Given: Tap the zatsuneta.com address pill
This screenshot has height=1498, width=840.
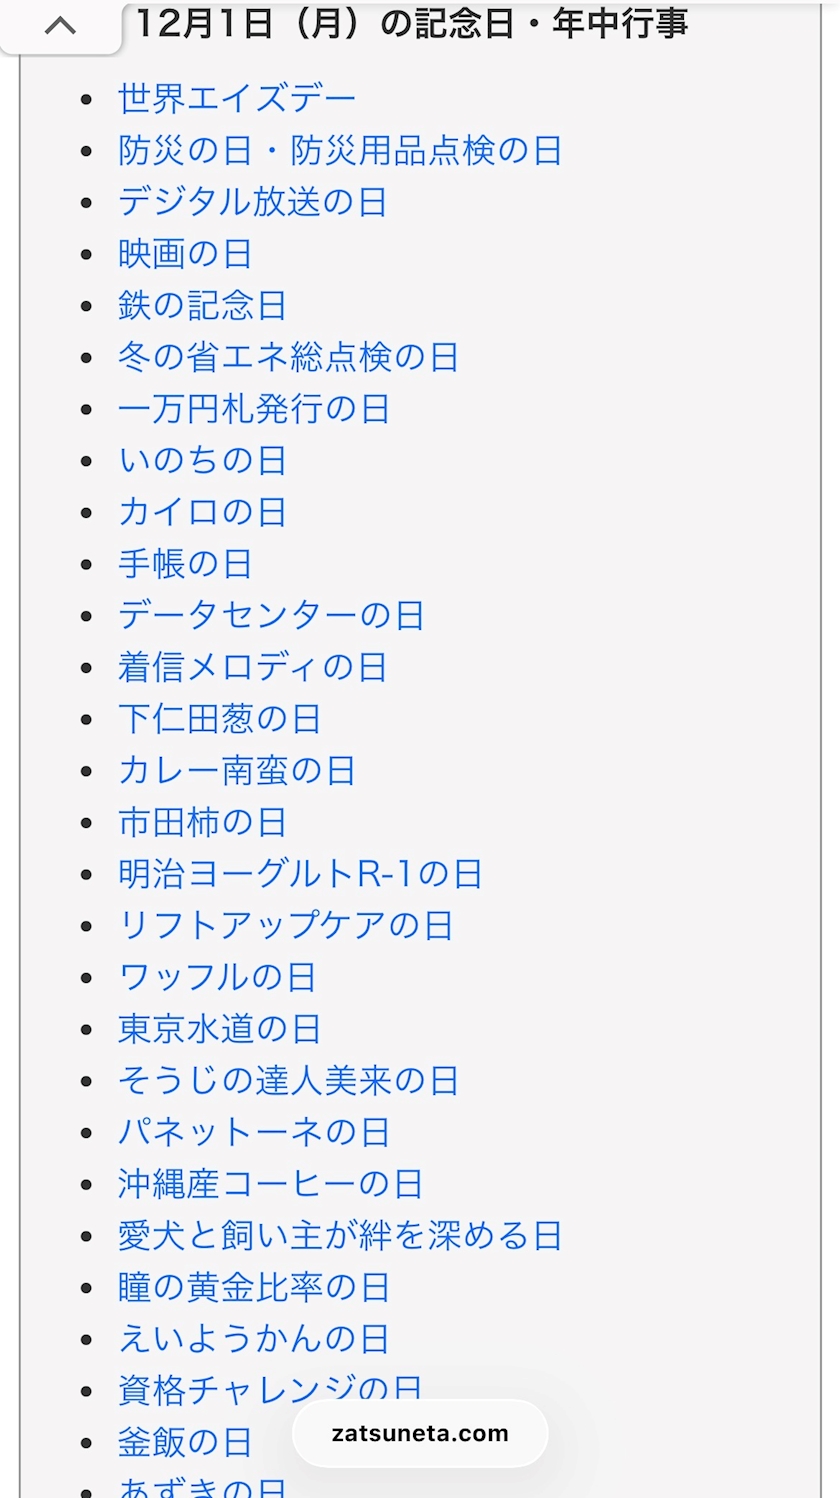Looking at the screenshot, I should tap(420, 1433).
